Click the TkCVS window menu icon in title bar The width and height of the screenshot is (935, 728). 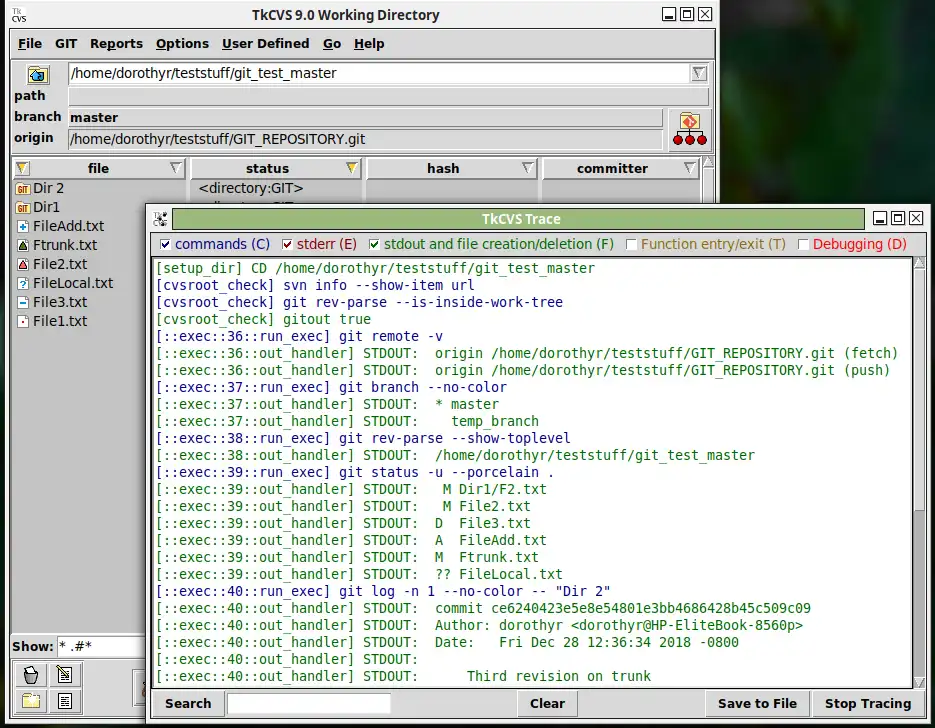[19, 15]
